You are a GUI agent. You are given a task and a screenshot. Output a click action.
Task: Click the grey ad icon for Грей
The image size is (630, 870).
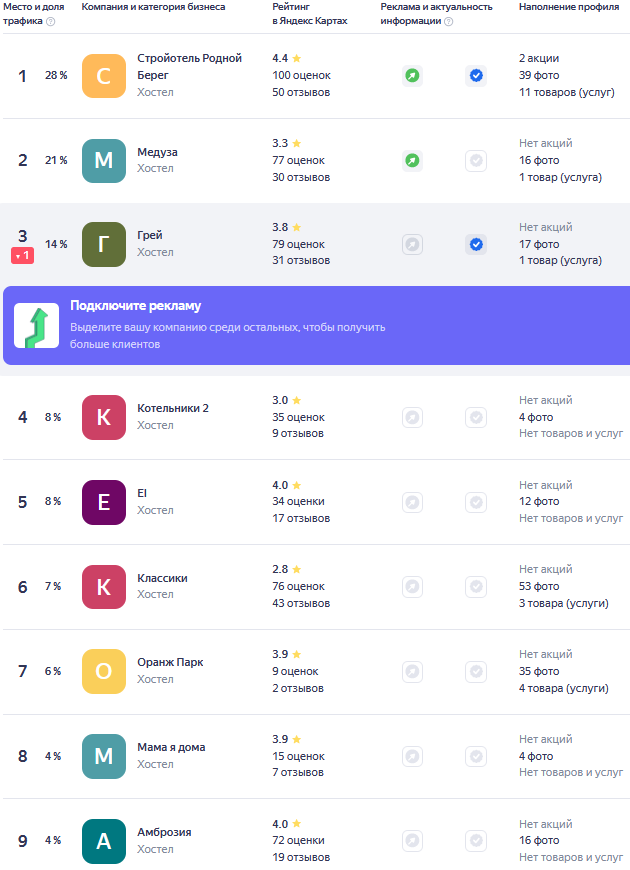pyautogui.click(x=412, y=244)
